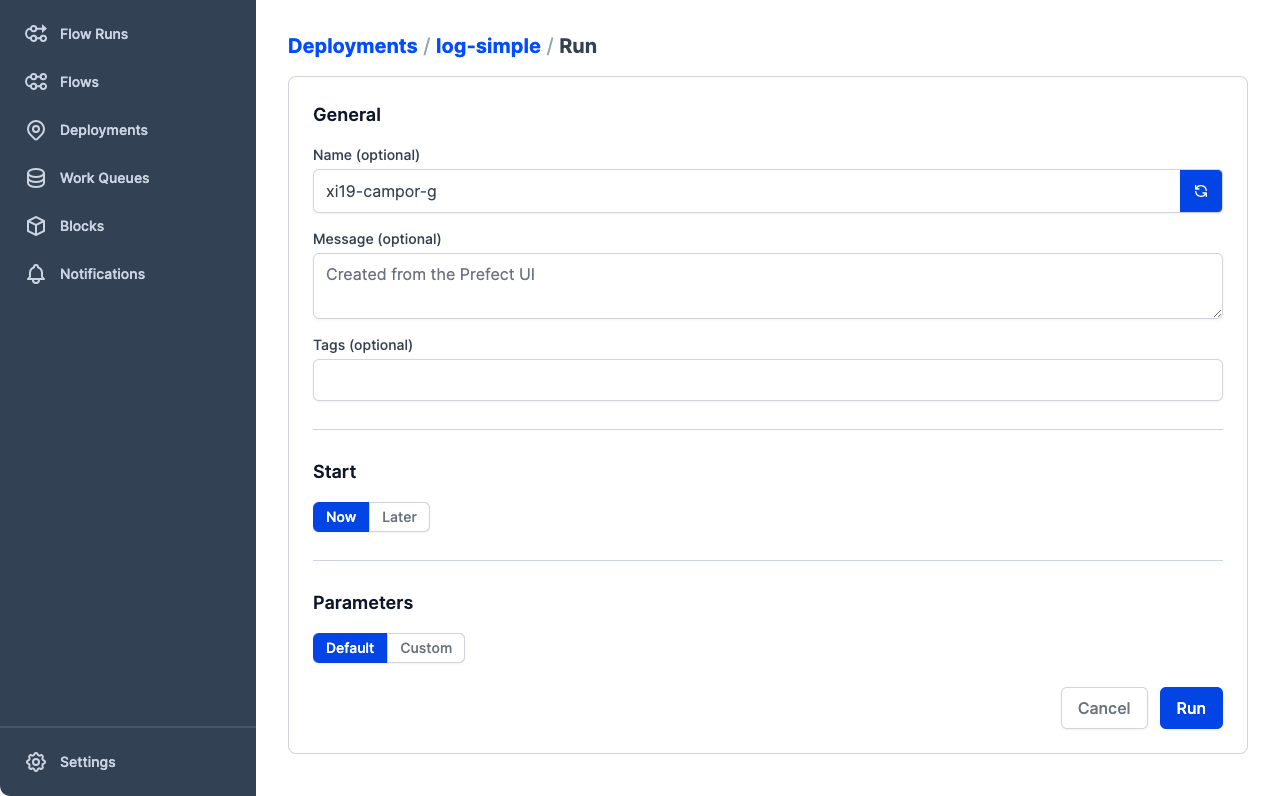This screenshot has height=796, width=1280.
Task: Open Settings label in sidebar
Action: pos(88,762)
